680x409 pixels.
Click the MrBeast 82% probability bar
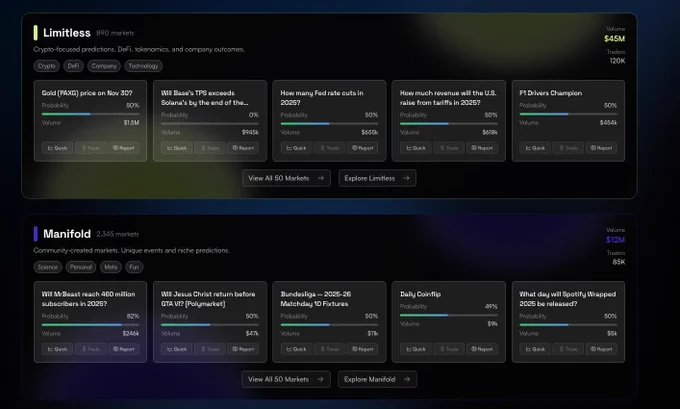coord(90,325)
